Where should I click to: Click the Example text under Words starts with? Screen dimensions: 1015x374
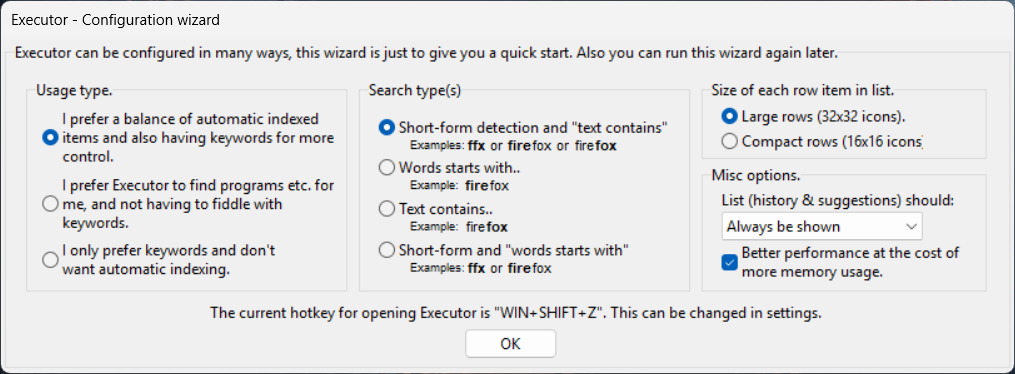[460, 186]
